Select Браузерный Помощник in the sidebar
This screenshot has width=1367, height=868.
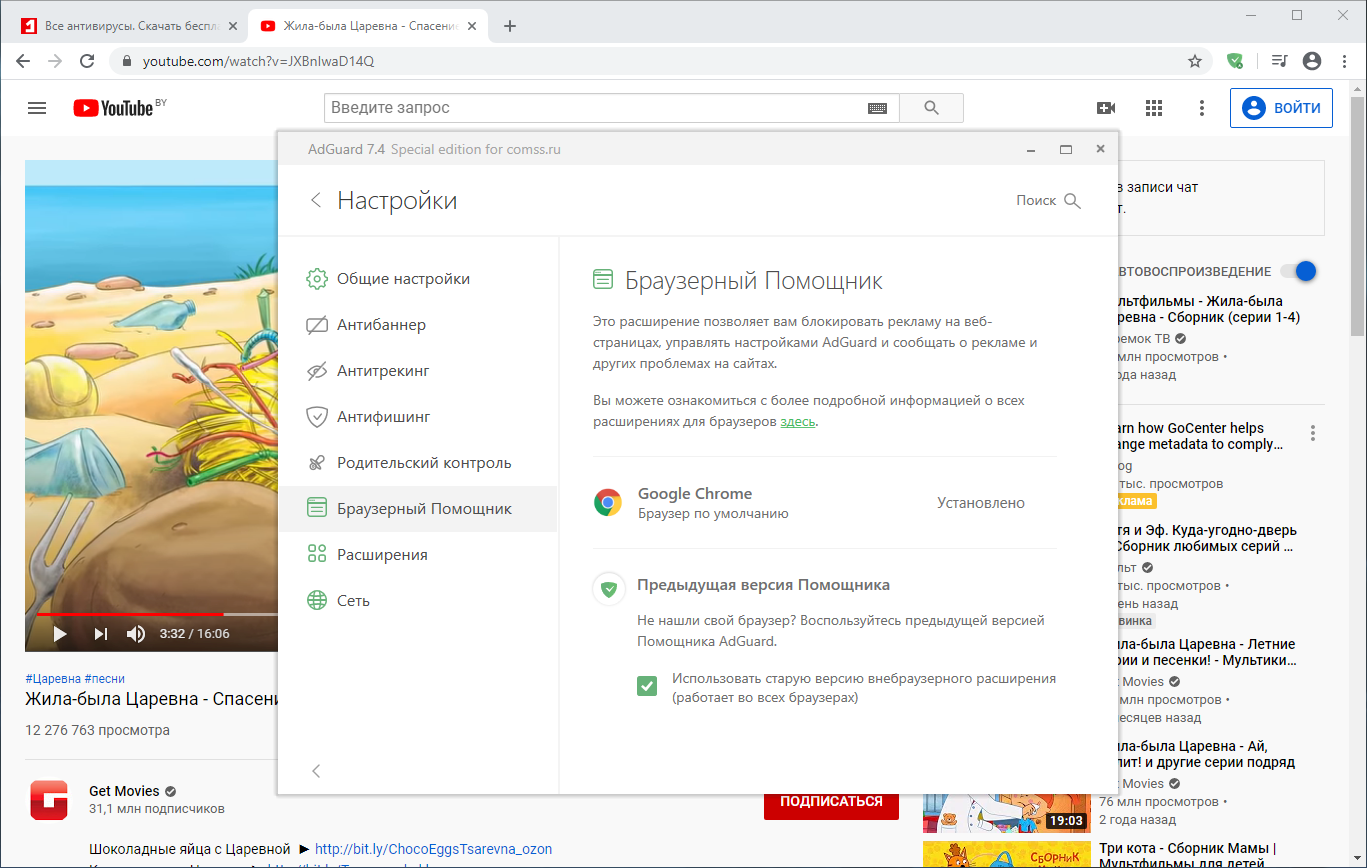pos(417,509)
